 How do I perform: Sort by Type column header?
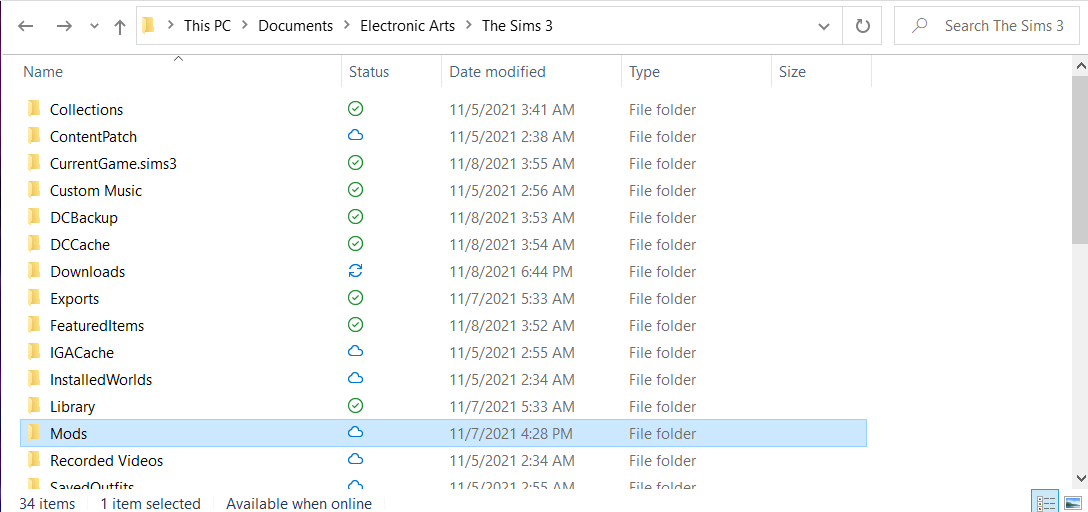point(645,71)
